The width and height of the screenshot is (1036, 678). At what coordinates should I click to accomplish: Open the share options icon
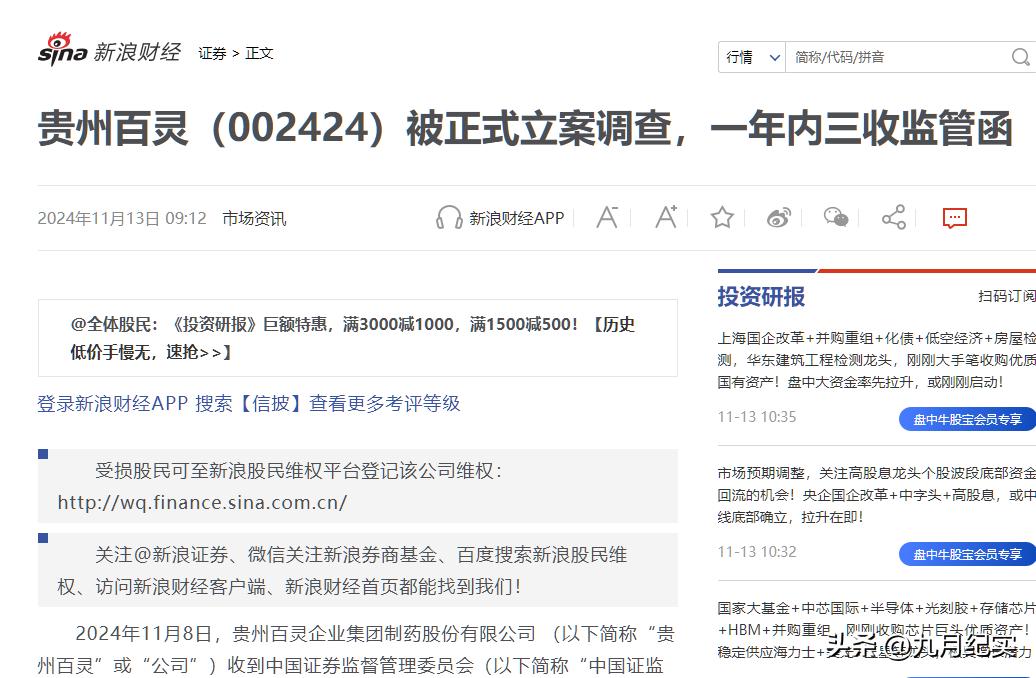pos(894,217)
